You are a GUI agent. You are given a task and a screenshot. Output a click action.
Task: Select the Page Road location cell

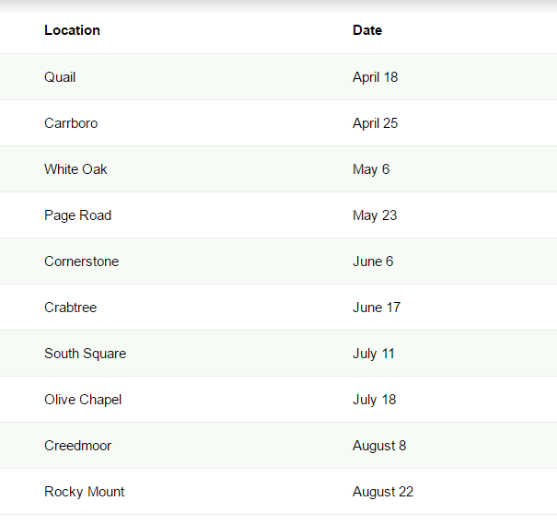point(78,215)
